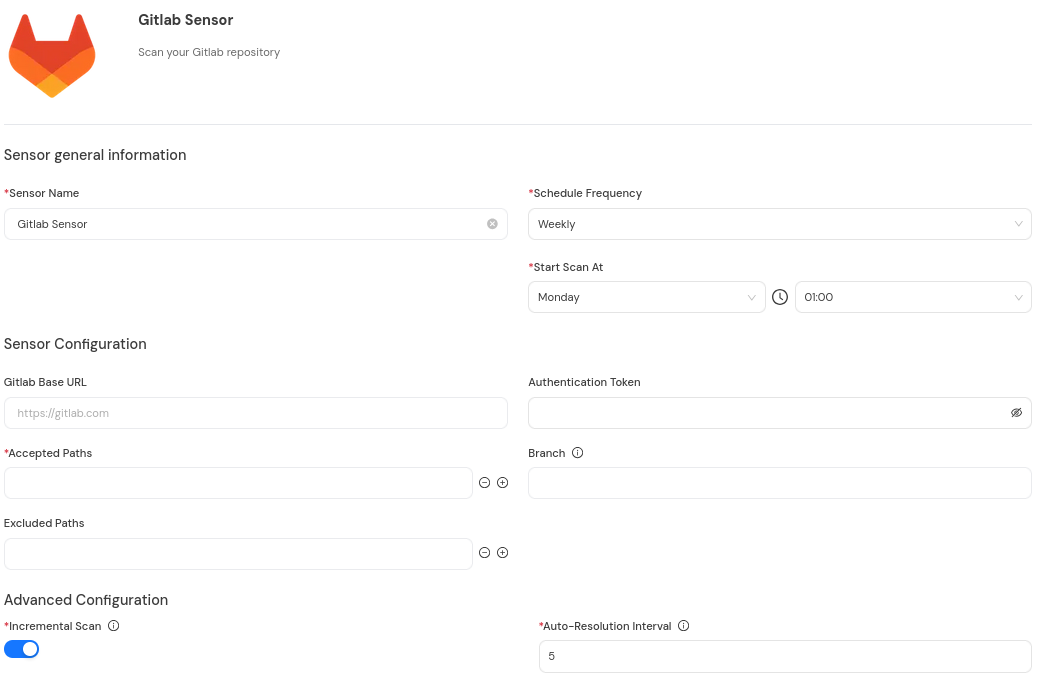Image resolution: width=1047 pixels, height=685 pixels.
Task: Reveal the Authentication Token with eye icon
Action: 1016,413
